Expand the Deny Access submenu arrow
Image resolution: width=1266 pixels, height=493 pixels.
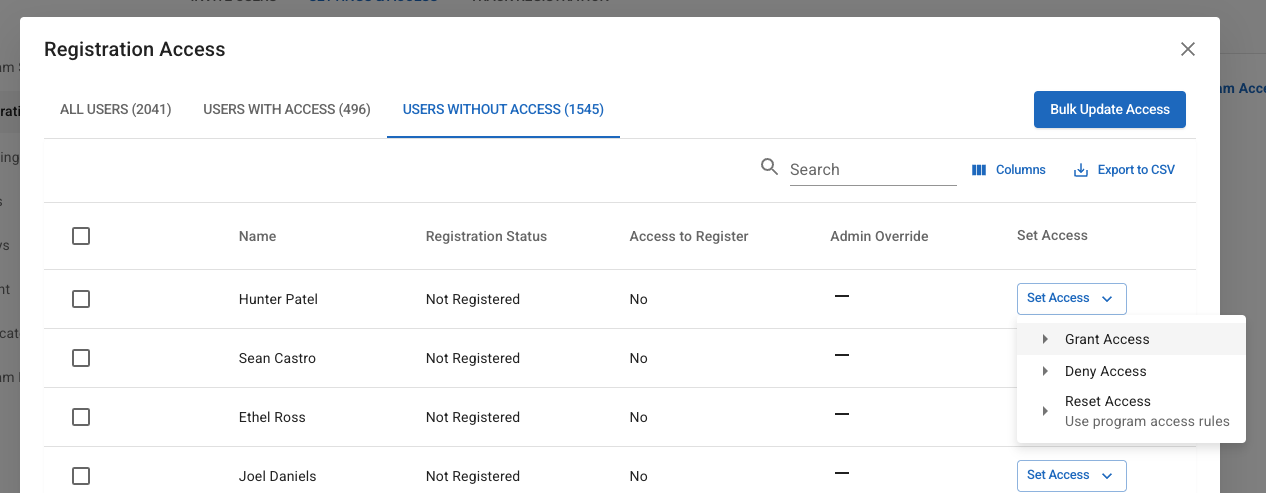point(1045,372)
